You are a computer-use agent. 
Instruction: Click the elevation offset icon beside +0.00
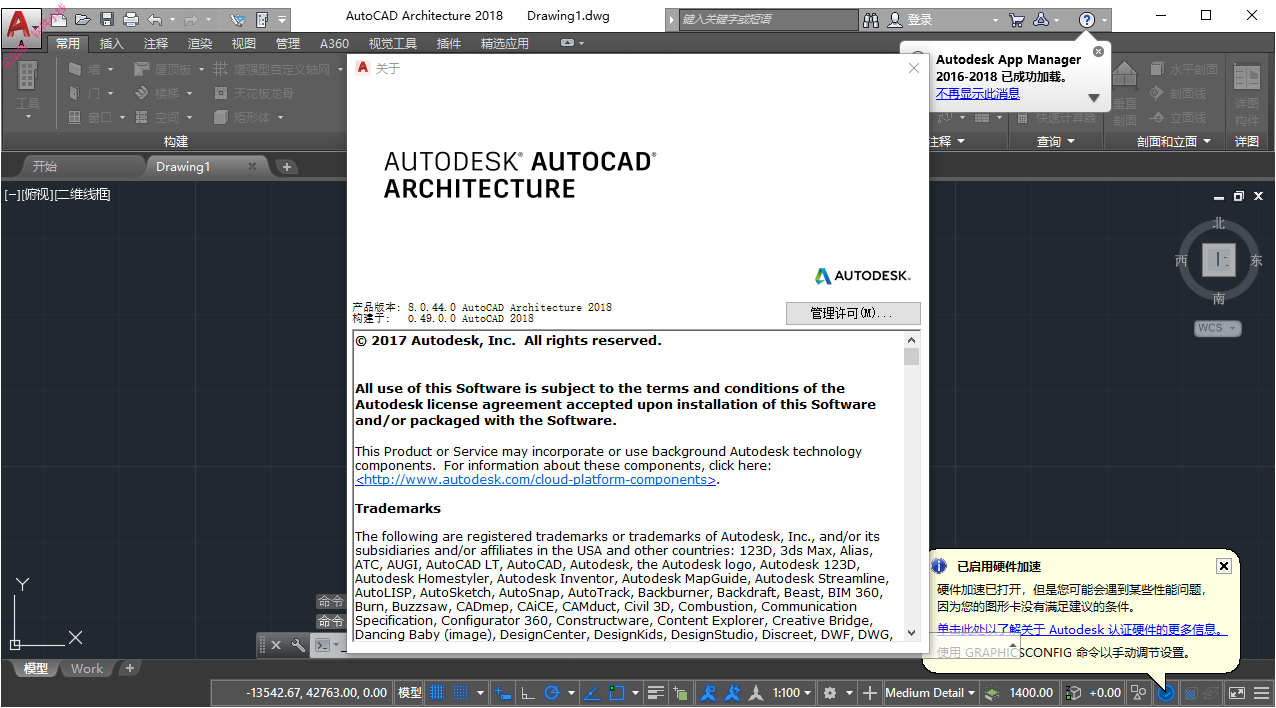[1074, 692]
